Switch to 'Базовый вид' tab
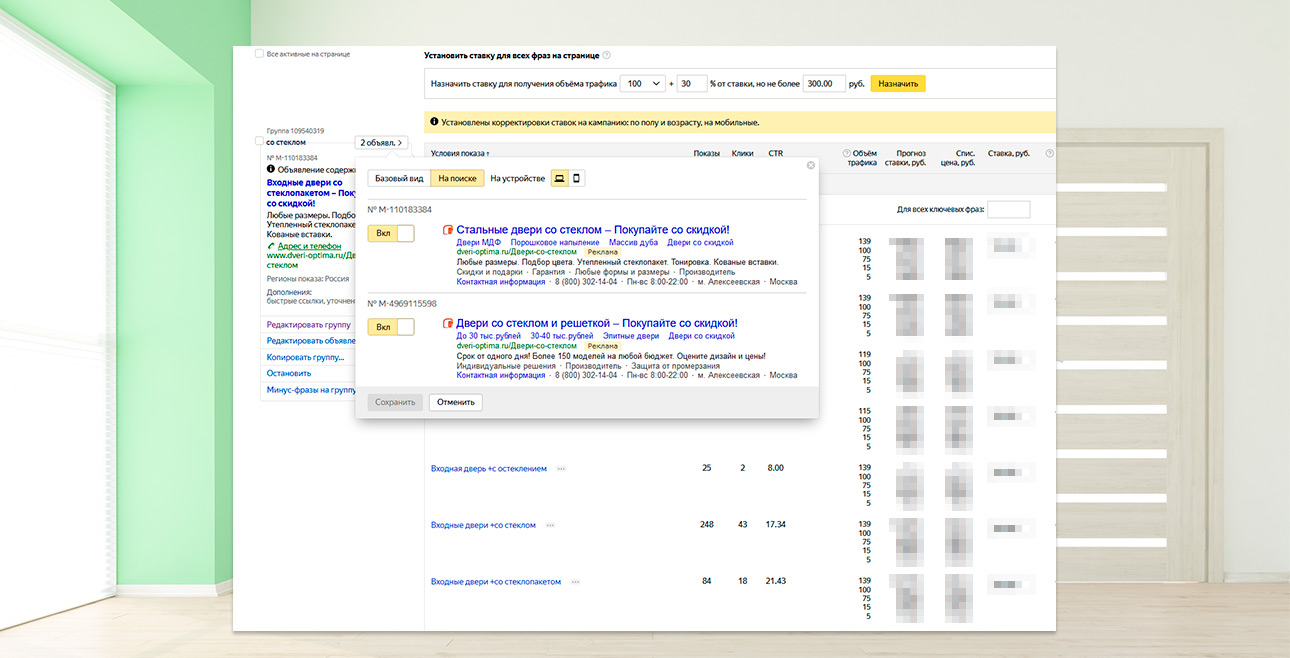Image resolution: width=1290 pixels, height=658 pixels. pyautogui.click(x=399, y=178)
